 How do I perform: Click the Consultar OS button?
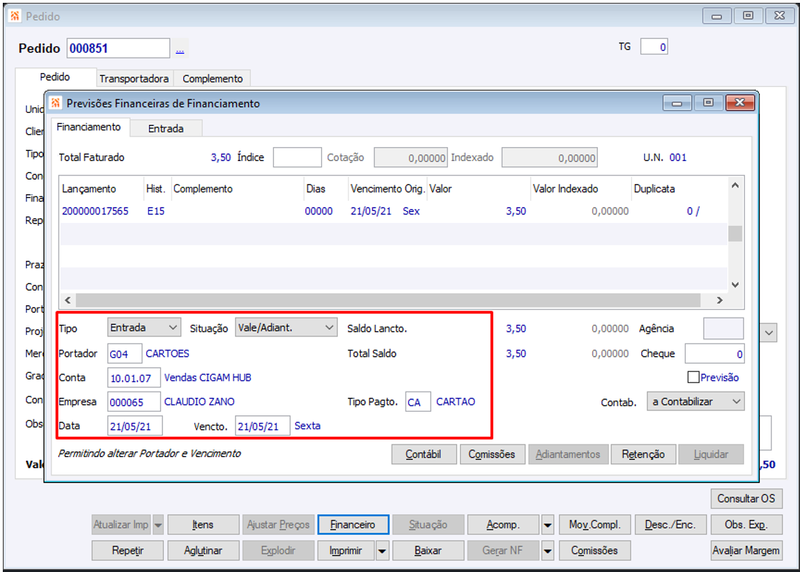point(746,499)
